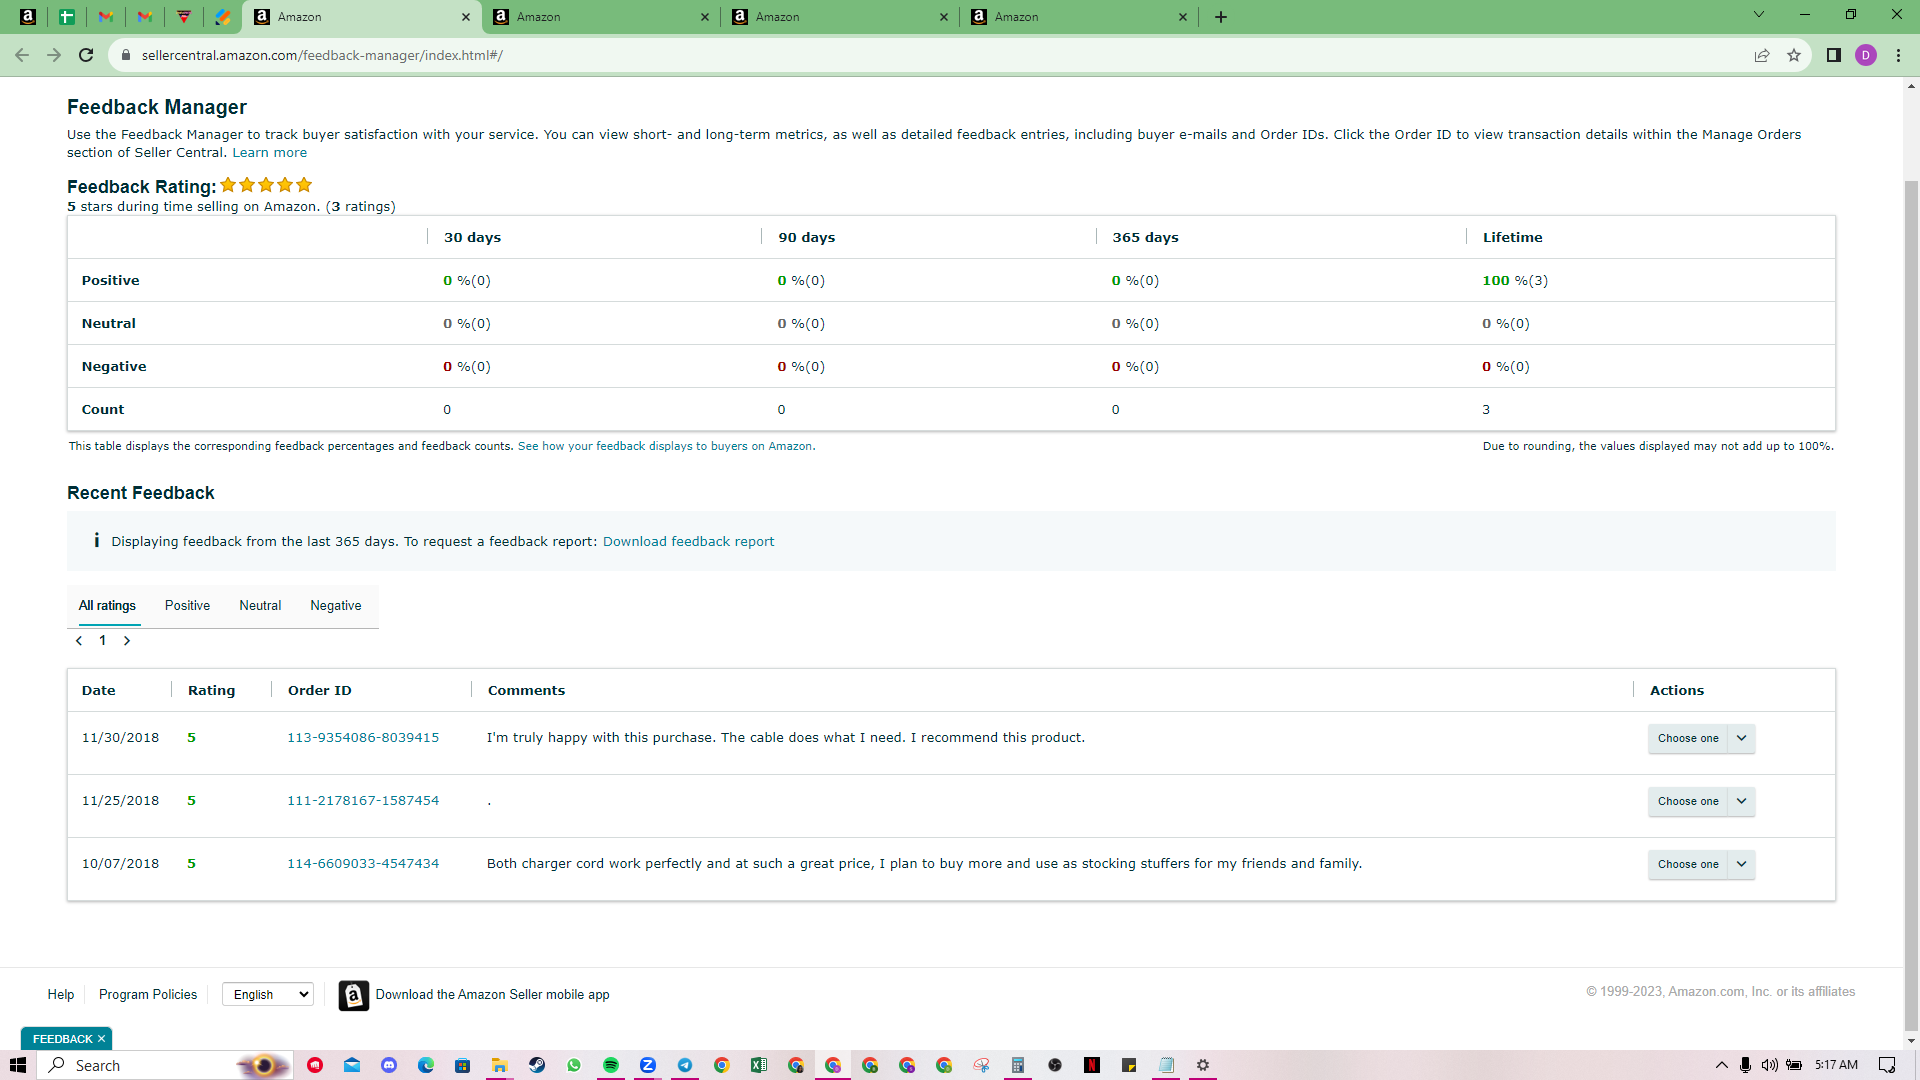
Task: Open the English language dropdown
Action: pos(268,995)
